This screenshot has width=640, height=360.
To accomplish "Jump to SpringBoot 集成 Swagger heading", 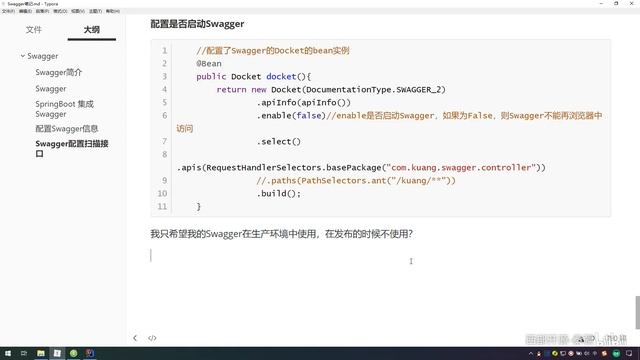I will click(64, 109).
